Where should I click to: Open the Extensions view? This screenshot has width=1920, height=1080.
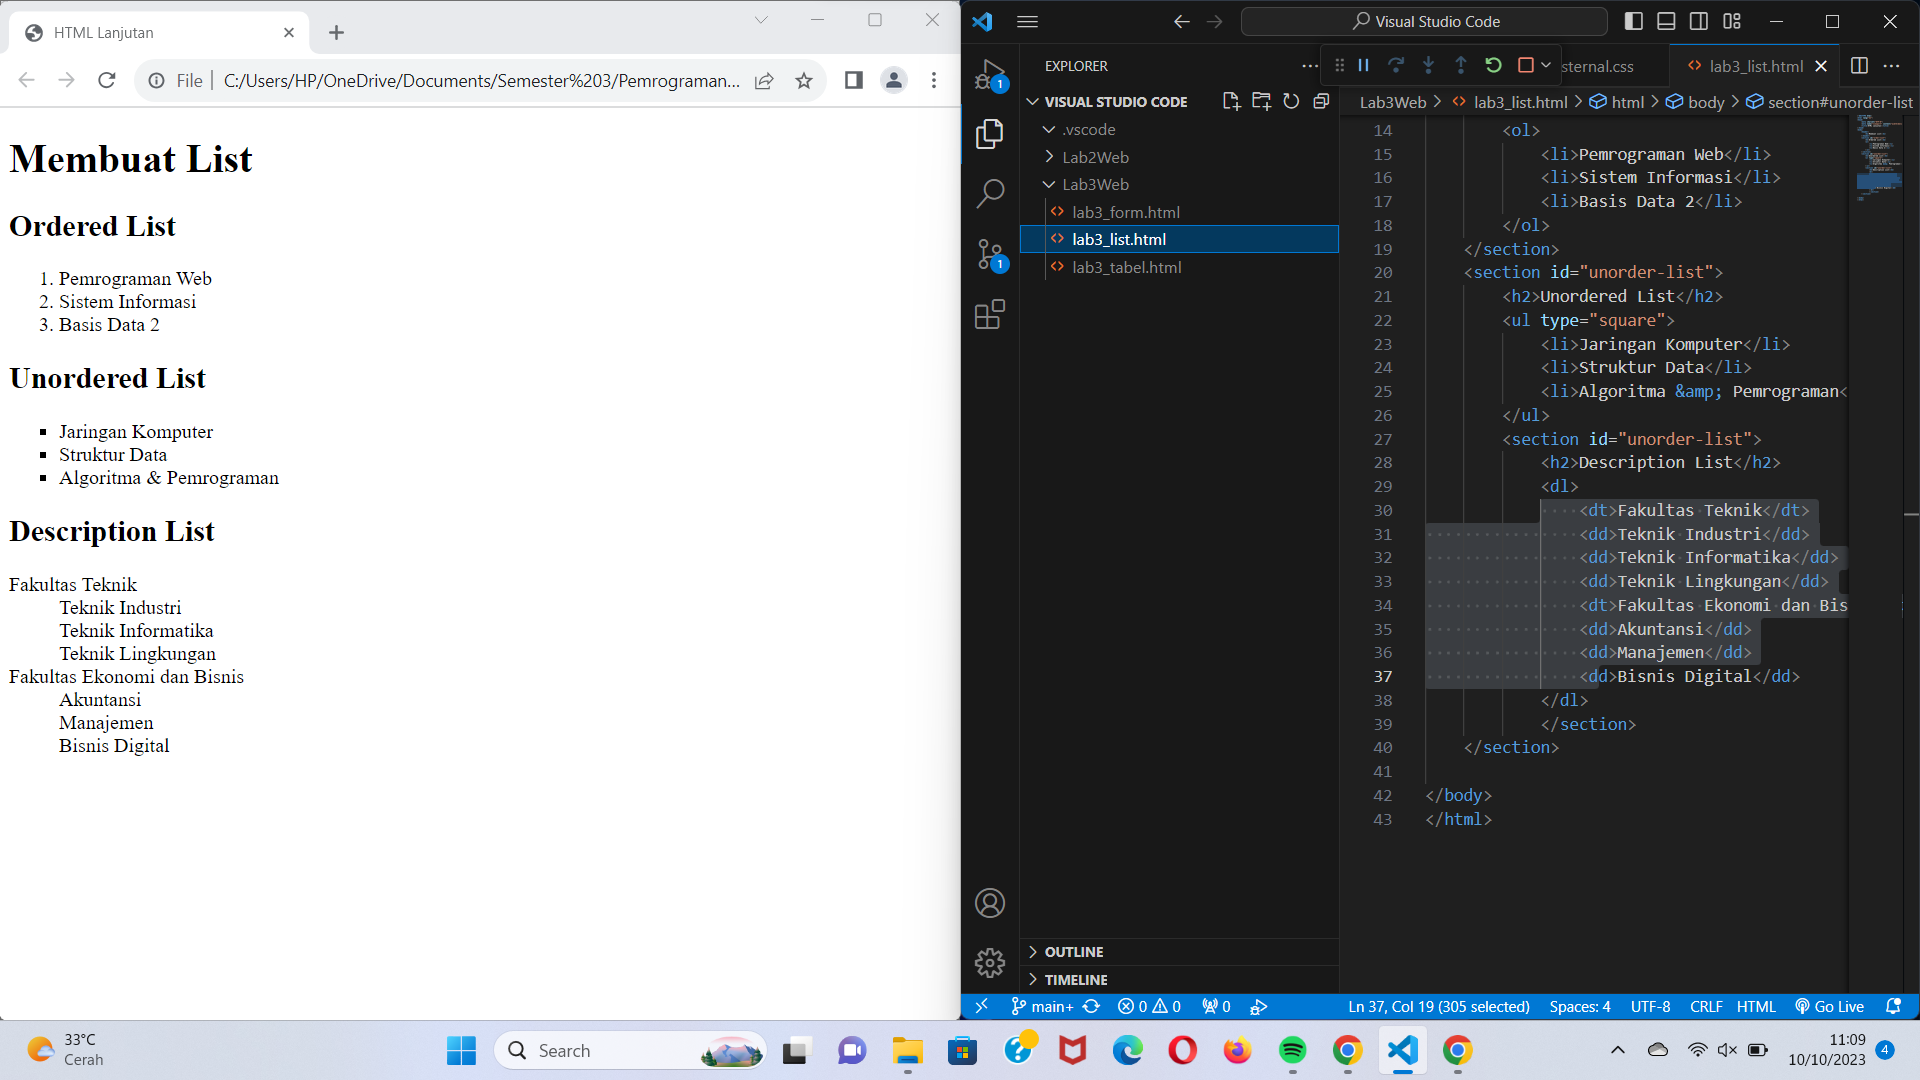(989, 315)
